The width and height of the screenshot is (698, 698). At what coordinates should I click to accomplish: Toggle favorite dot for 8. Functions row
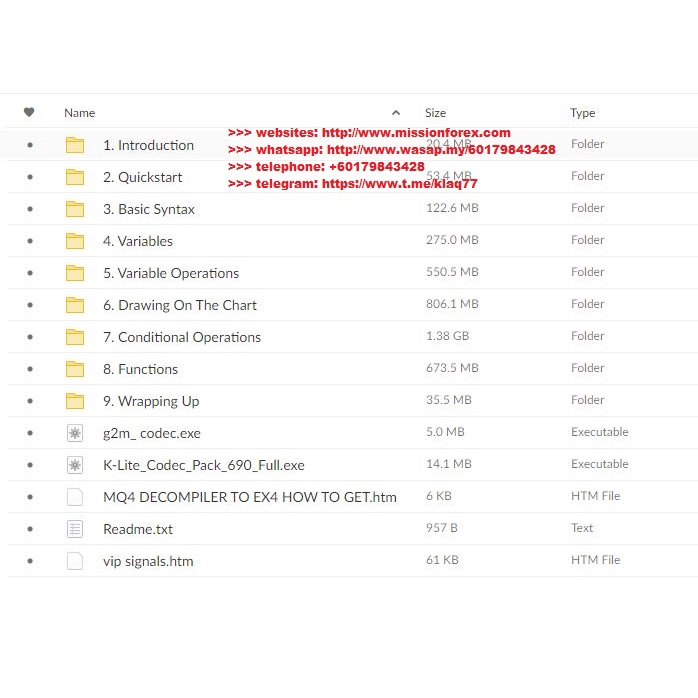pos(29,369)
